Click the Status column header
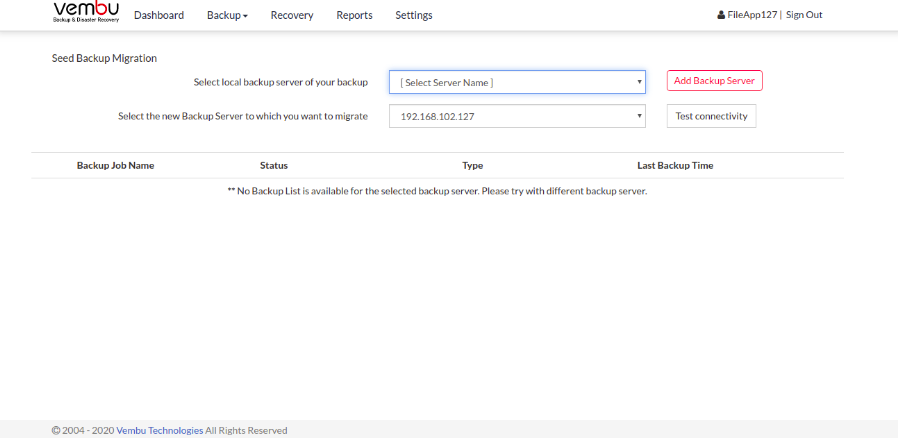 tap(274, 165)
